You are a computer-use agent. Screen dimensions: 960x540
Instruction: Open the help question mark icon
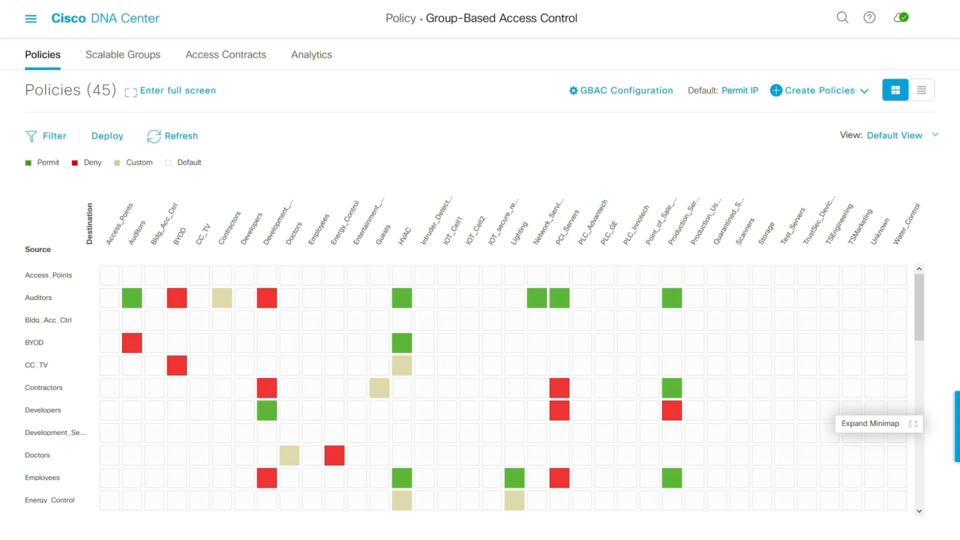pyautogui.click(x=869, y=18)
